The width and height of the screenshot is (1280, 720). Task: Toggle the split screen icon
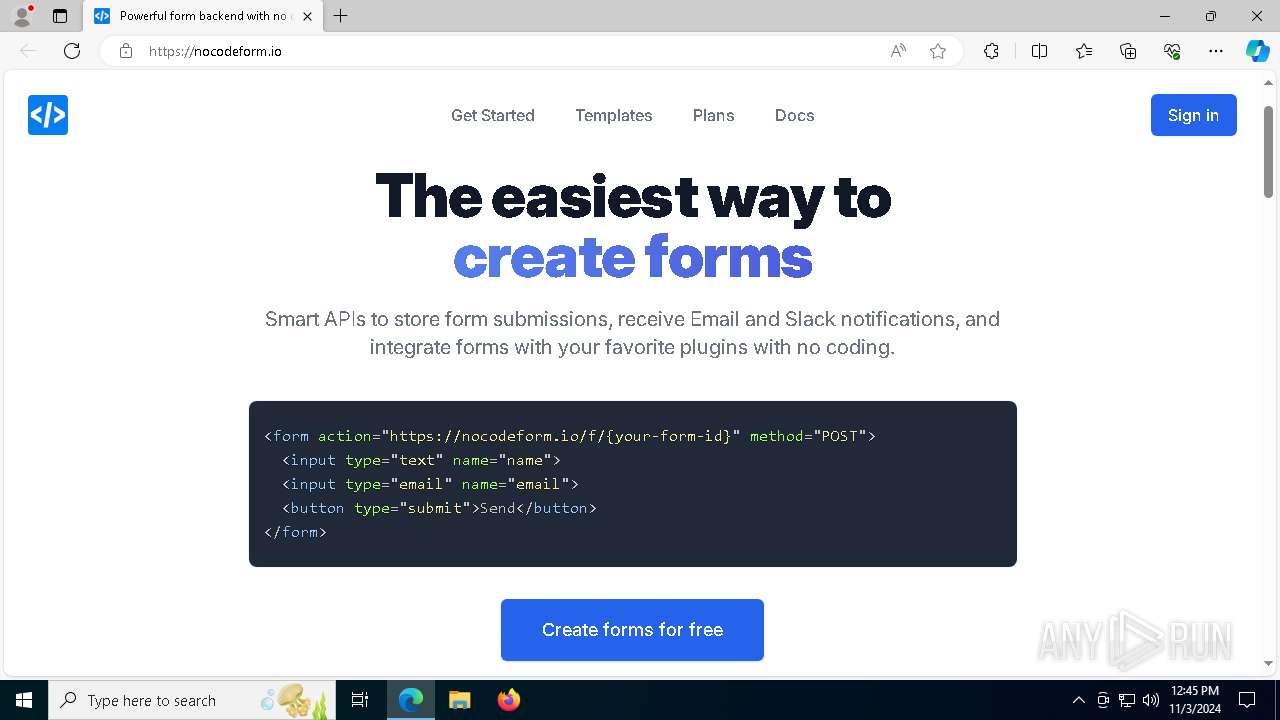1039,51
